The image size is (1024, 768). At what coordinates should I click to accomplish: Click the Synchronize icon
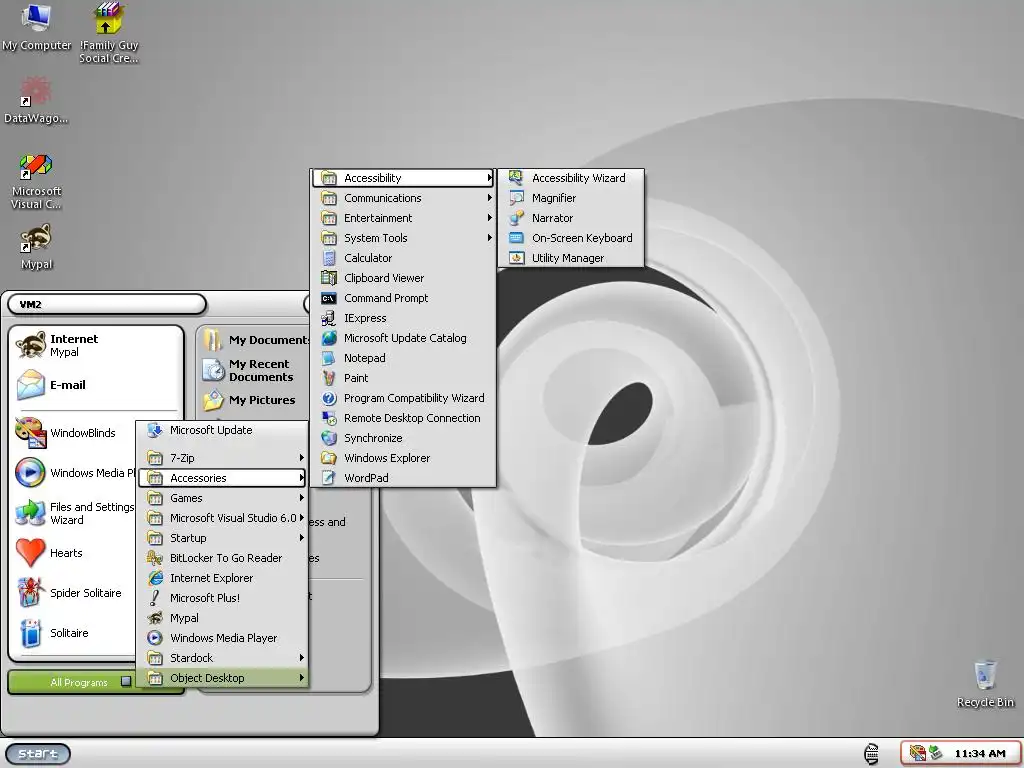point(329,438)
